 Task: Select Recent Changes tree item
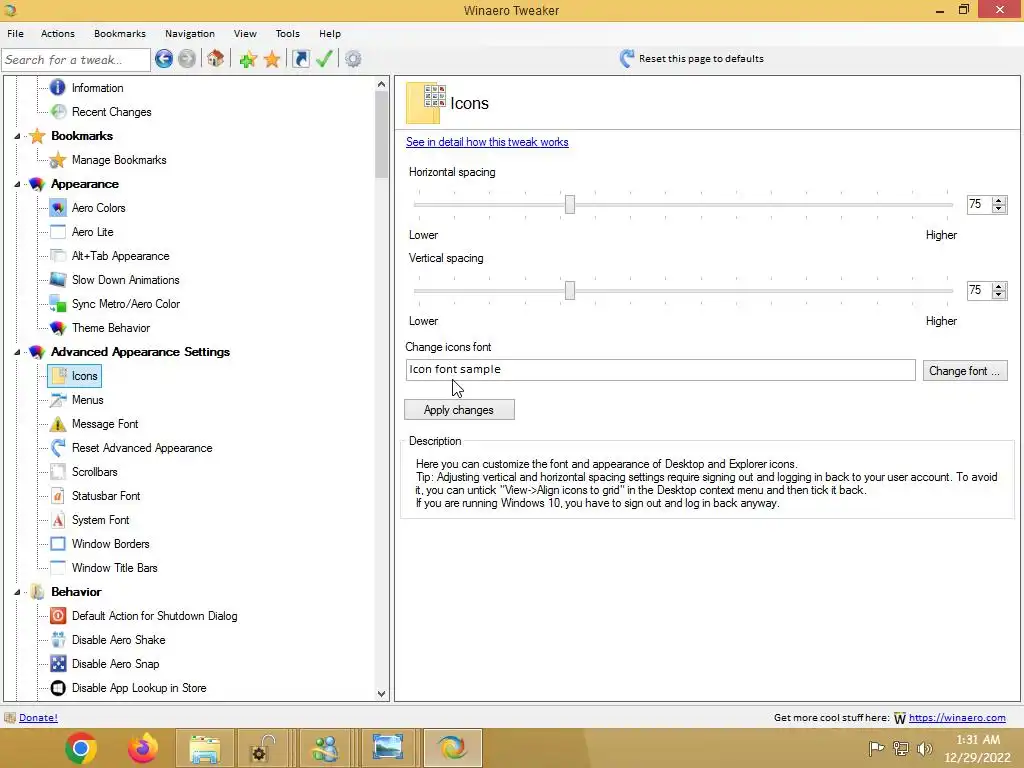tap(111, 112)
